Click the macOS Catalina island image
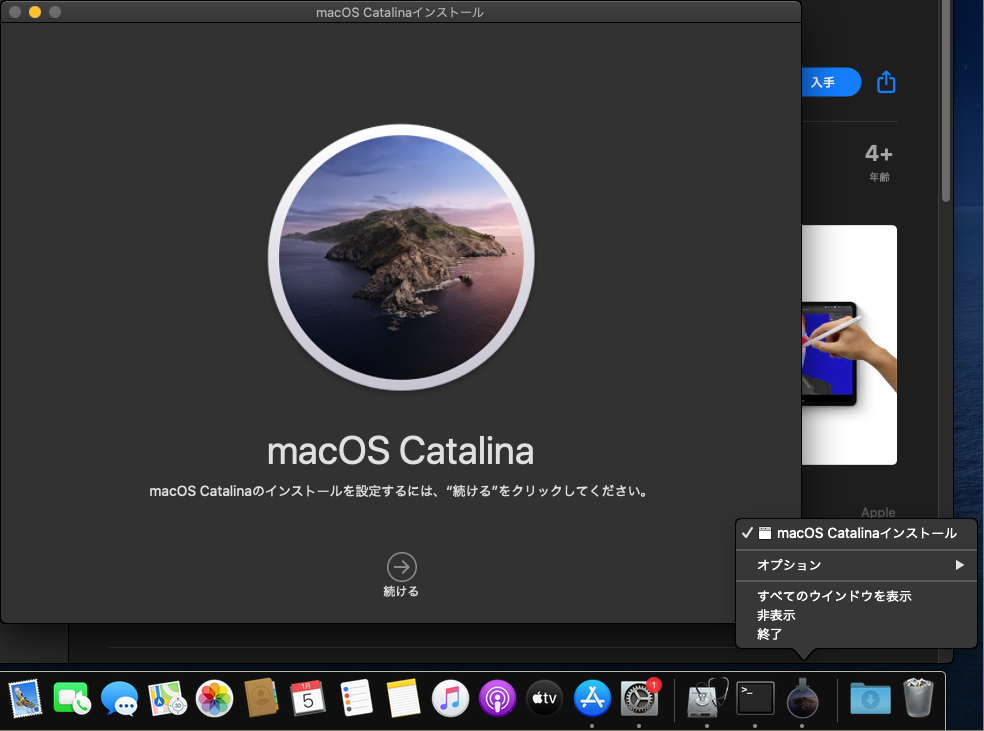The height and width of the screenshot is (731, 984). [402, 257]
